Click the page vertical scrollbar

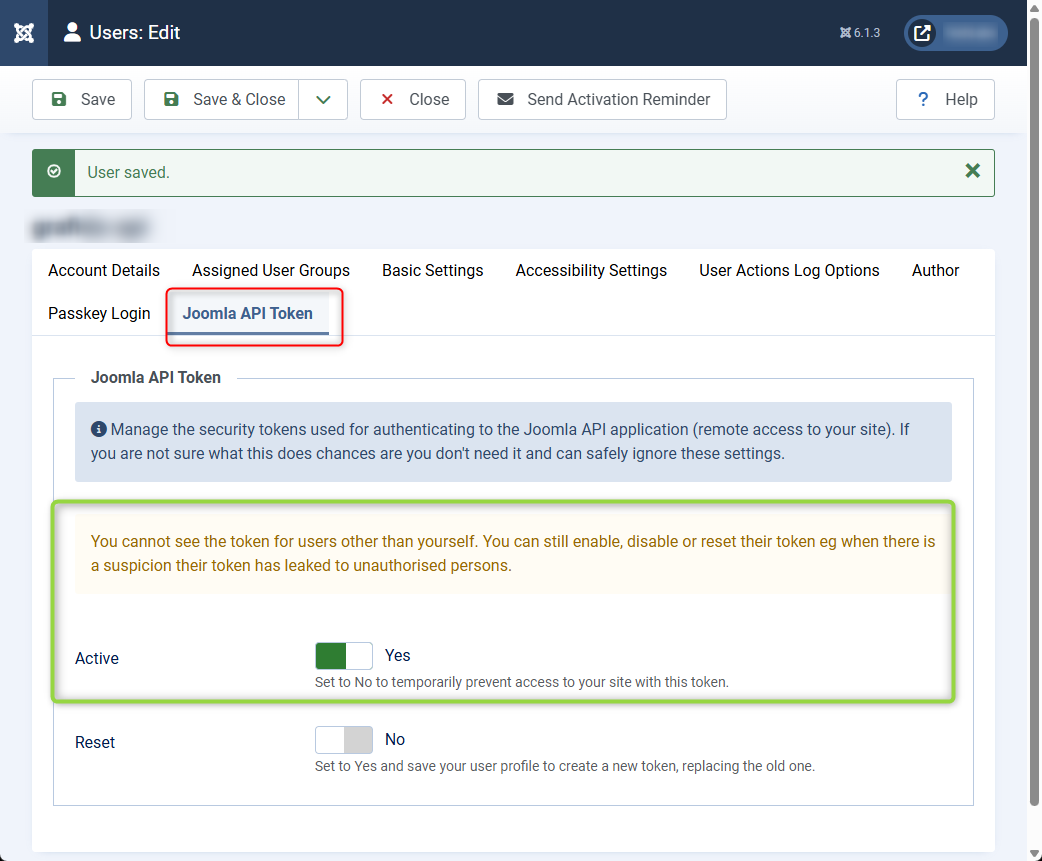pyautogui.click(x=1035, y=412)
